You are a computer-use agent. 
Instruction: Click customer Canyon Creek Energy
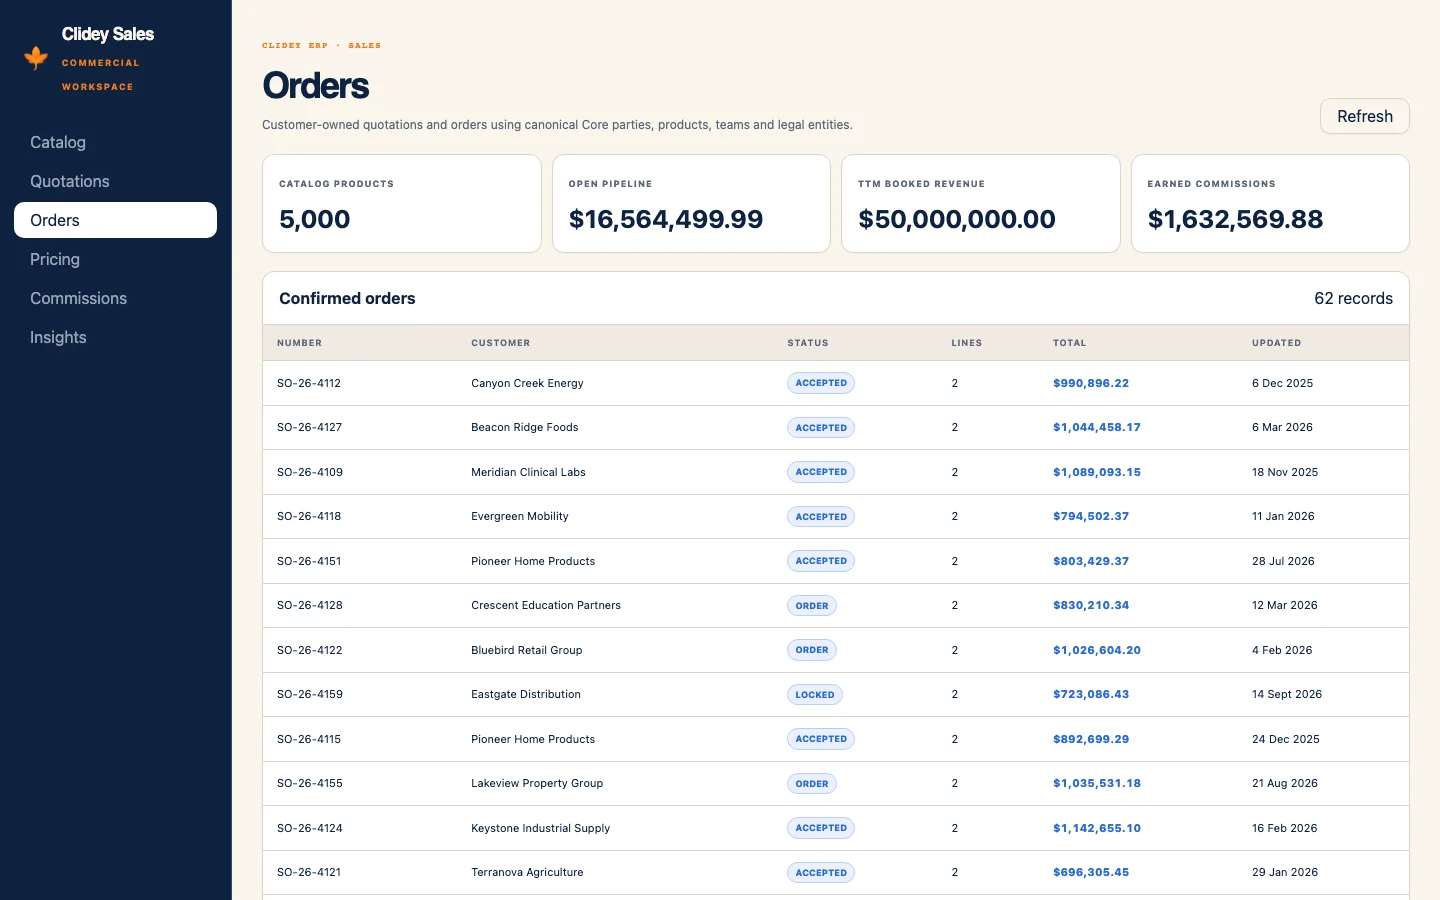(x=527, y=383)
